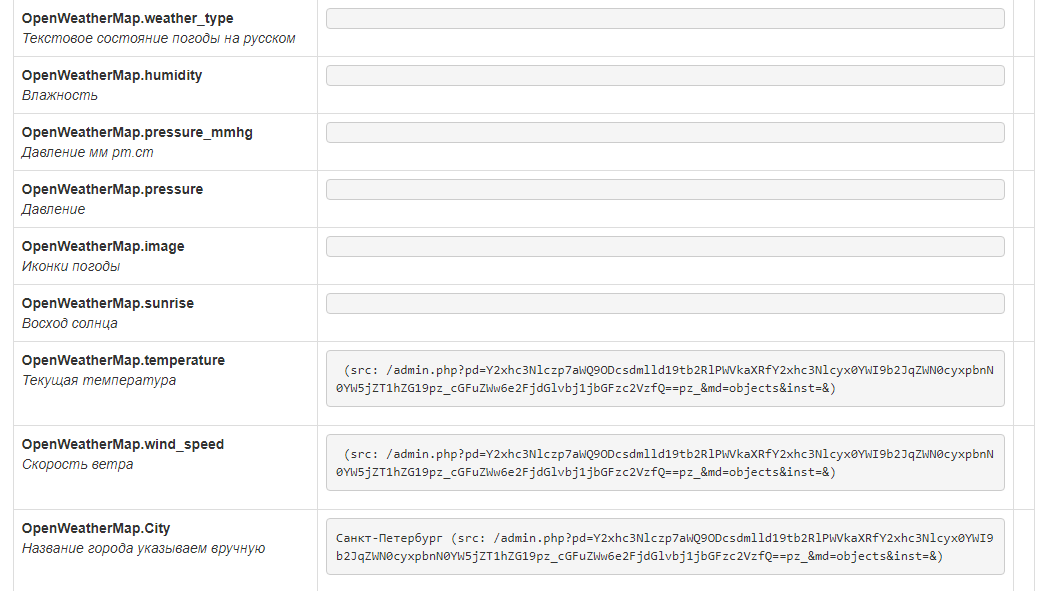Click the OpenWeatherMap.image input field
Viewport: 1043px width, 591px height.
click(665, 247)
